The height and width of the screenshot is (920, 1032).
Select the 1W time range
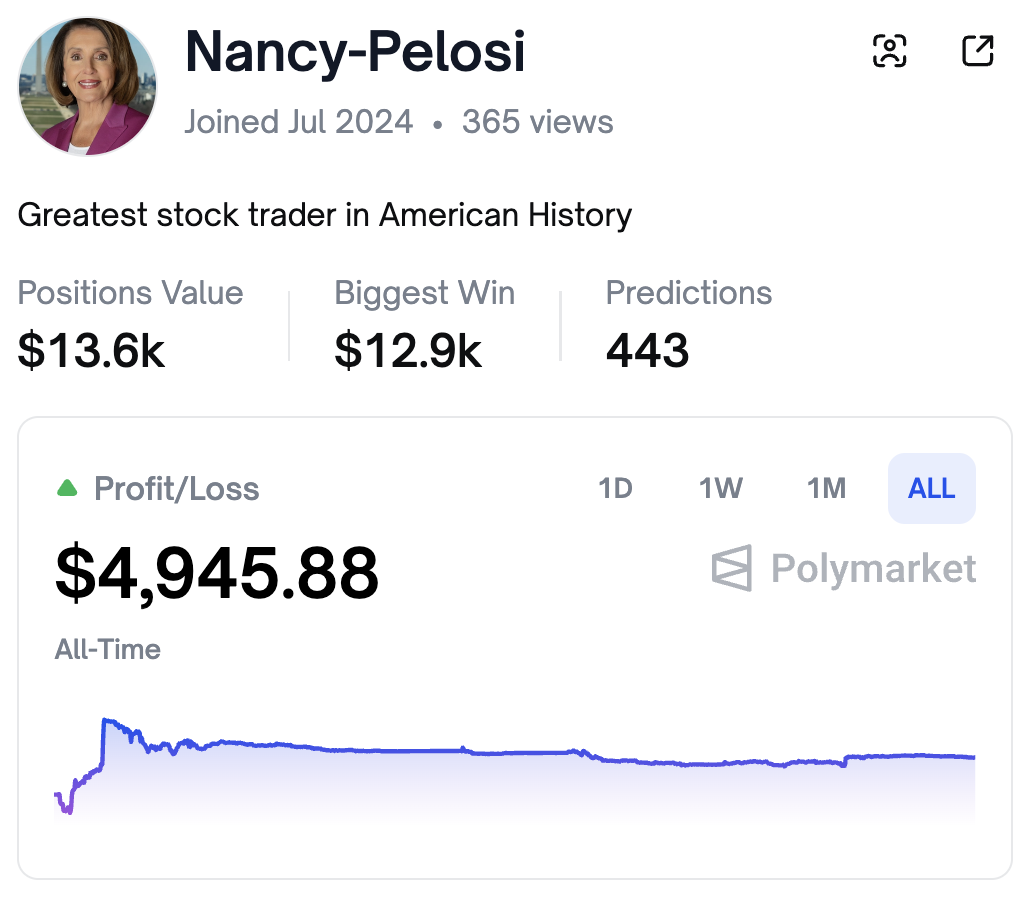pyautogui.click(x=721, y=489)
